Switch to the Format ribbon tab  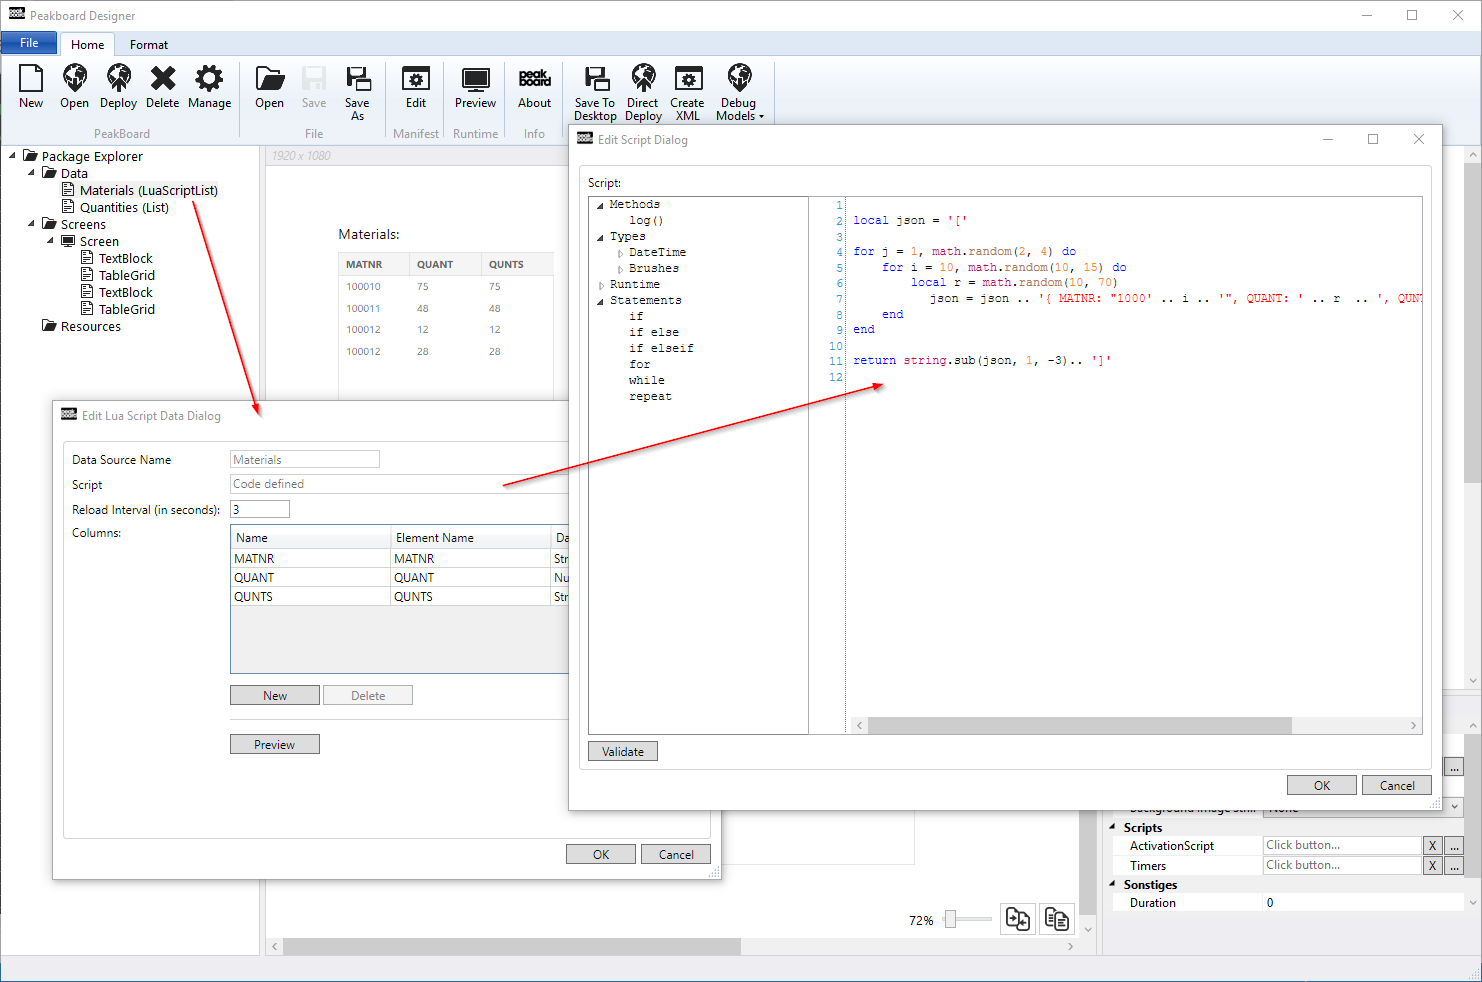(x=148, y=45)
